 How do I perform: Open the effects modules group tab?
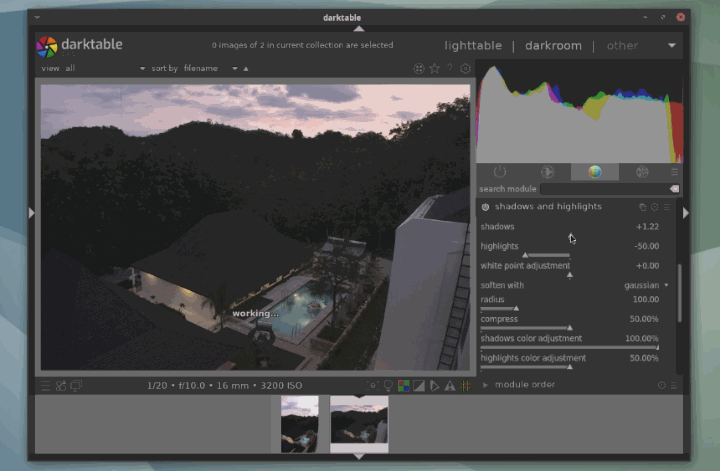pyautogui.click(x=642, y=172)
